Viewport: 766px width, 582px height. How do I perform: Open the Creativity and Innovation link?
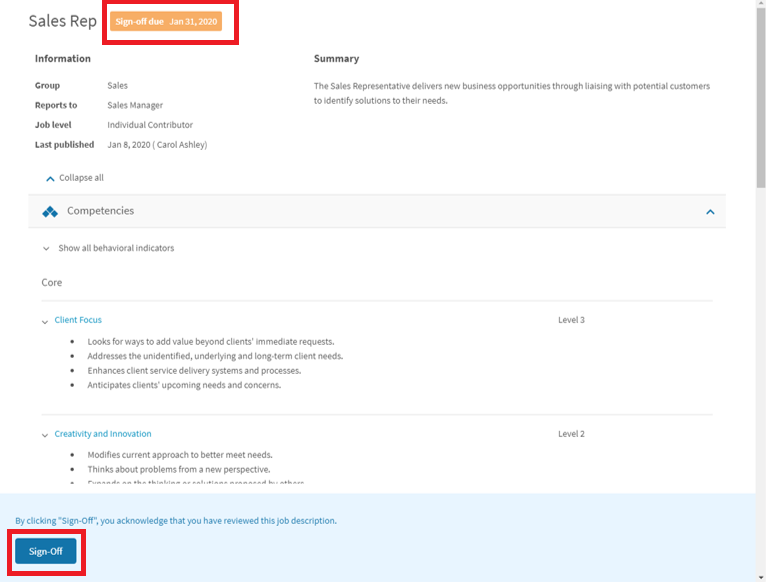coord(103,434)
